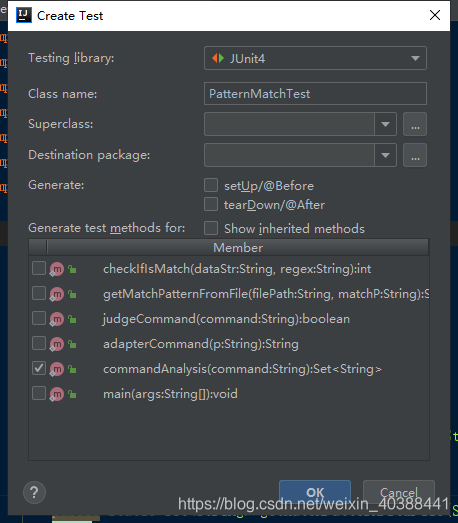The height and width of the screenshot is (523, 458).
Task: Select the main(args:String[]):void text
Action: pyautogui.click(x=170, y=394)
